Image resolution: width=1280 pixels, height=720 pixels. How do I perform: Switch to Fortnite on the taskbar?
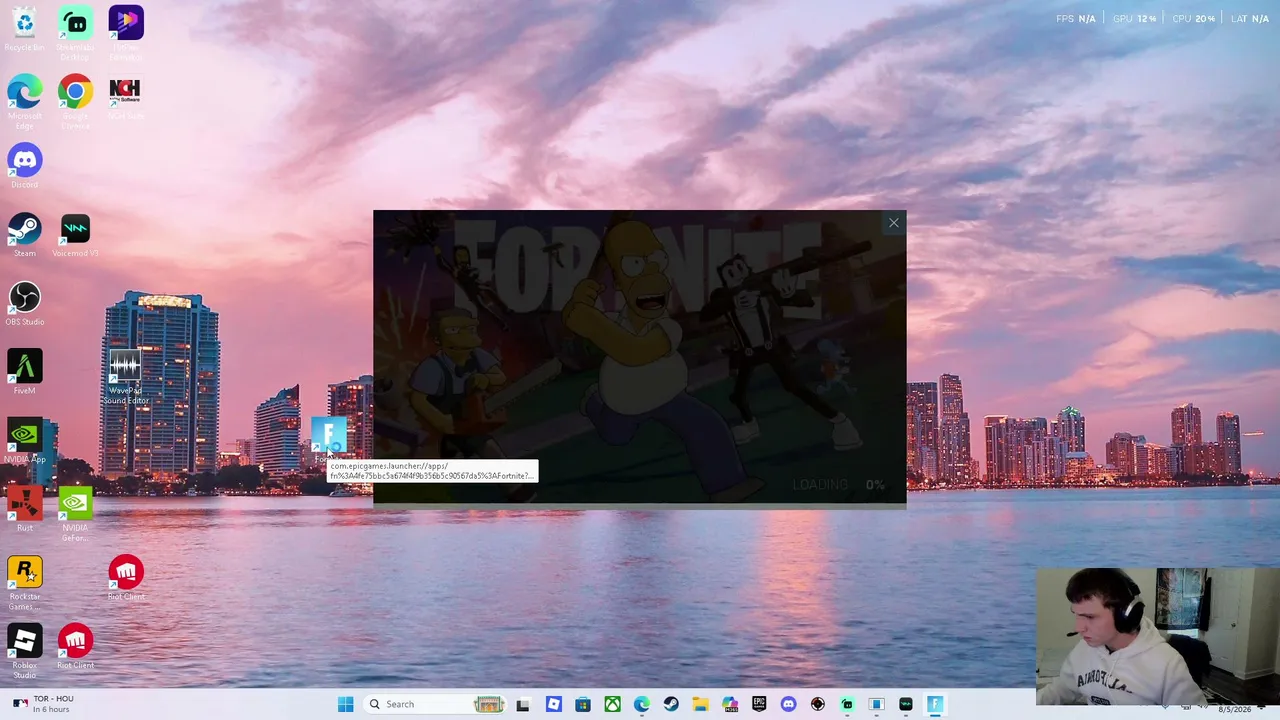coord(935,704)
